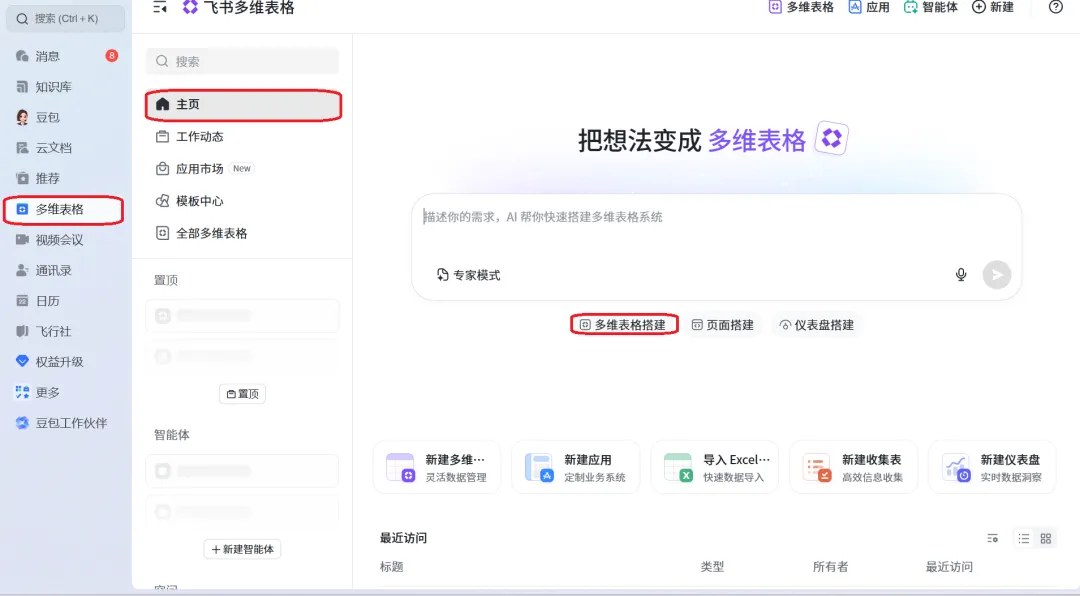Click the panel 搜索 field
The width and height of the screenshot is (1080, 596).
242,61
